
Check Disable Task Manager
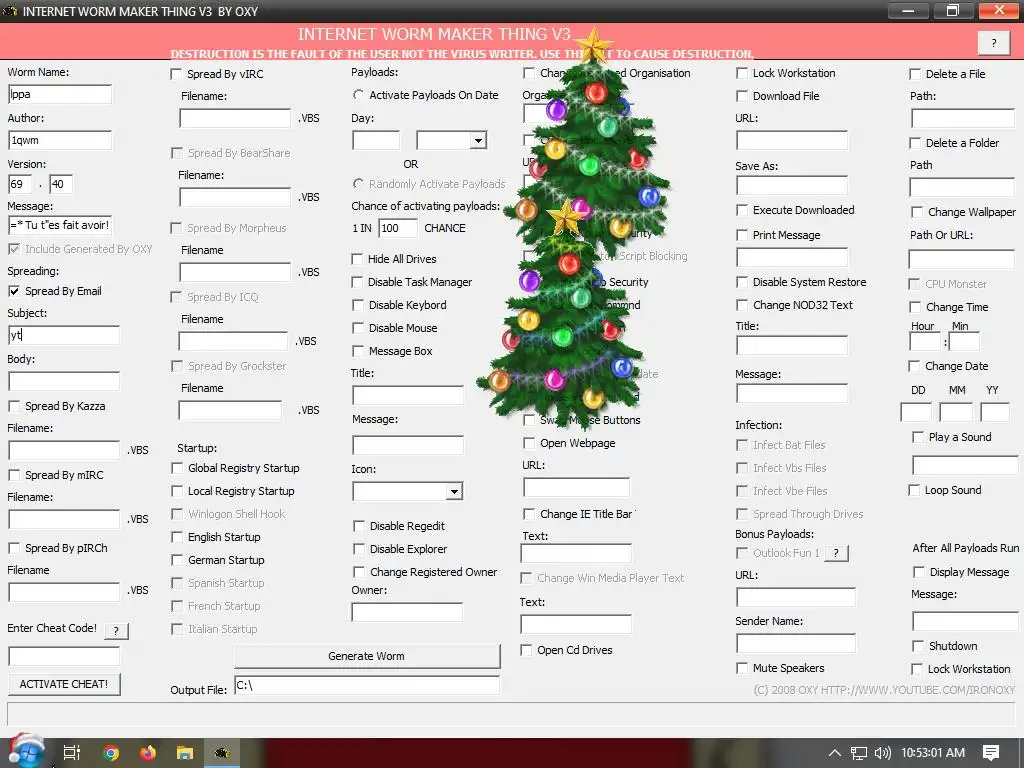(357, 282)
